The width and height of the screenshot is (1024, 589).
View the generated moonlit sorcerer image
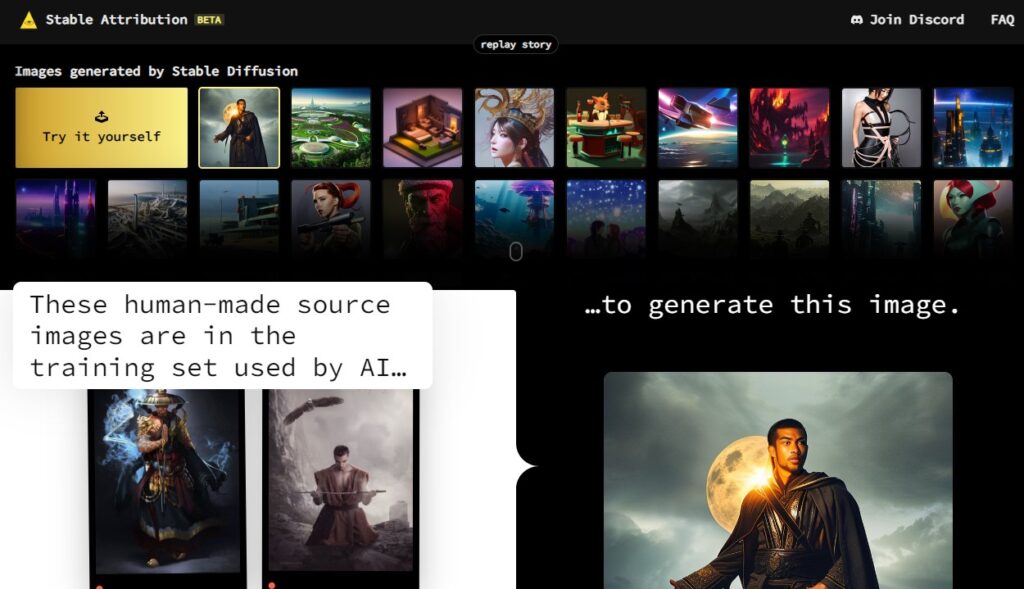click(x=778, y=480)
